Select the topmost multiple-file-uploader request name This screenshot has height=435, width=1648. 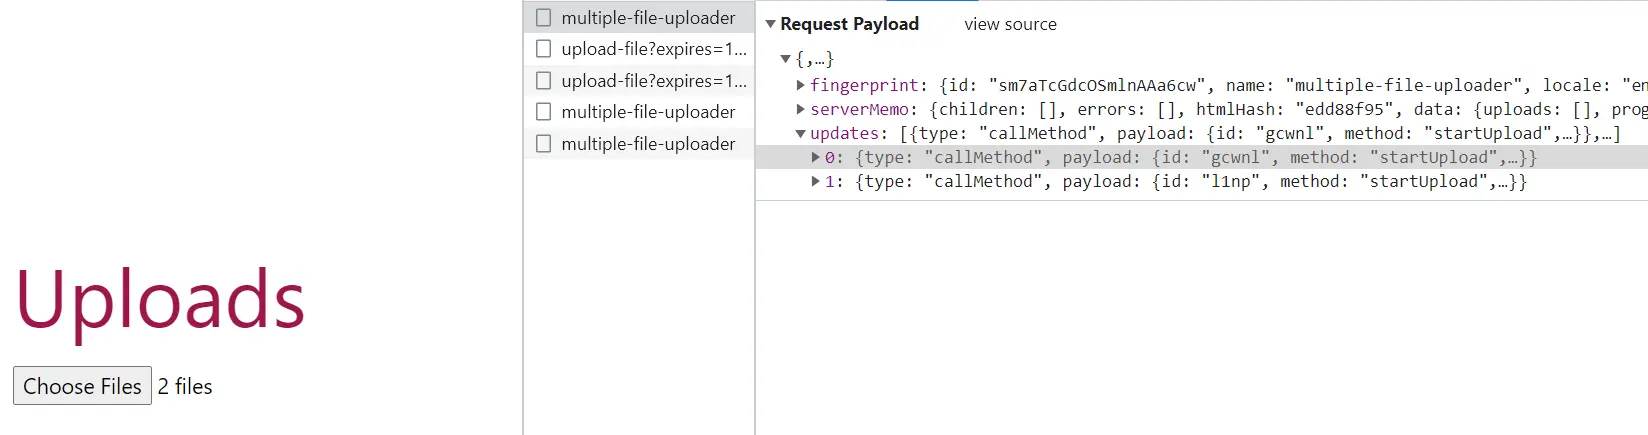[648, 17]
